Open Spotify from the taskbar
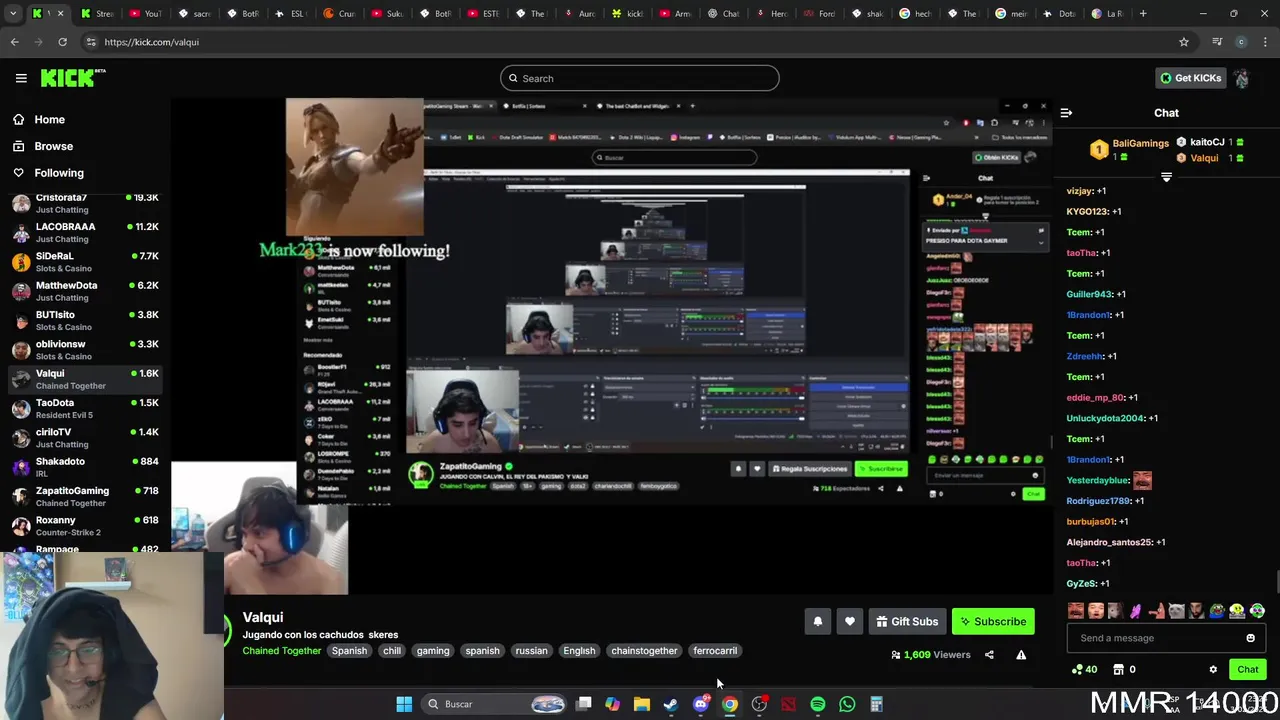Screen dimensions: 1280x720 point(818,704)
